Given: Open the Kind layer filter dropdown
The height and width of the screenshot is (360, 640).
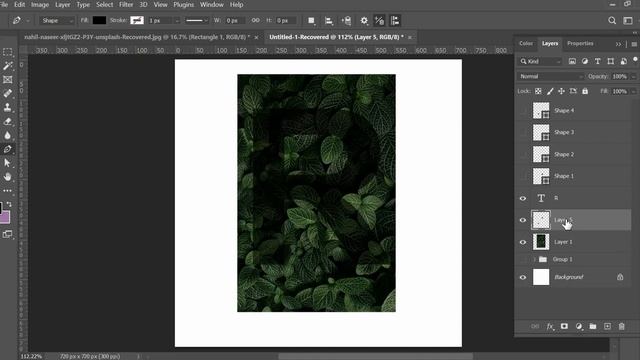Looking at the screenshot, I should tap(540, 61).
